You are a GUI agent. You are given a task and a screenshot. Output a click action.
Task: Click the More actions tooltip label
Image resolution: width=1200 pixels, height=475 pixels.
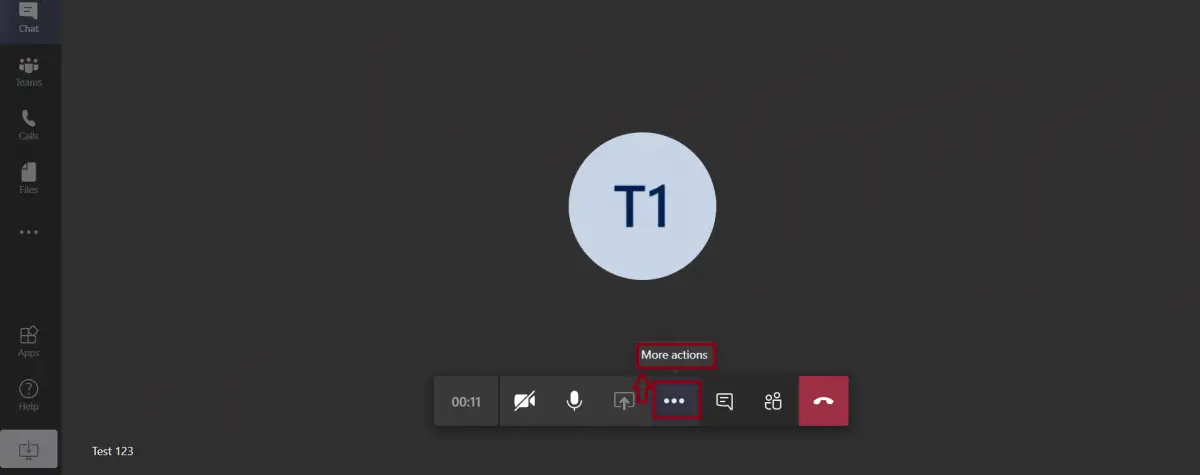click(674, 354)
